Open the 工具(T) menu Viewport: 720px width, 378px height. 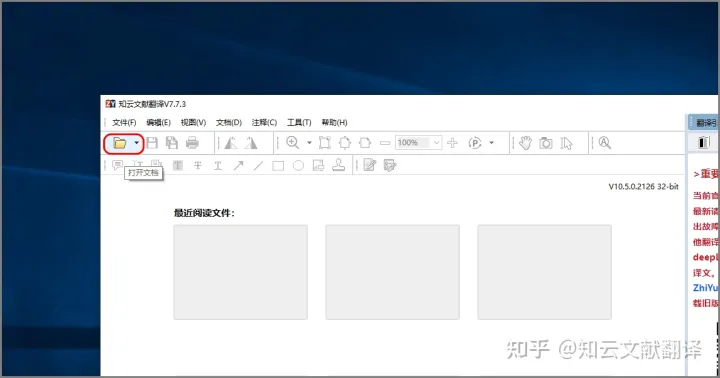click(x=299, y=123)
